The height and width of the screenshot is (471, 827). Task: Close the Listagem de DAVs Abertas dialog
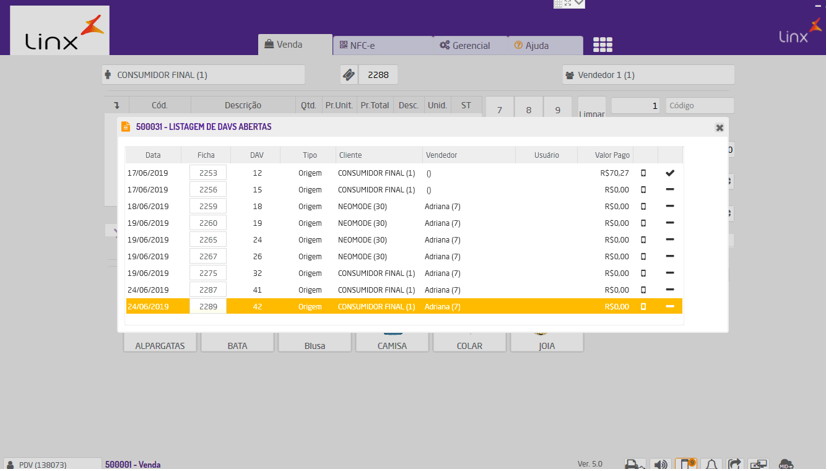click(719, 128)
